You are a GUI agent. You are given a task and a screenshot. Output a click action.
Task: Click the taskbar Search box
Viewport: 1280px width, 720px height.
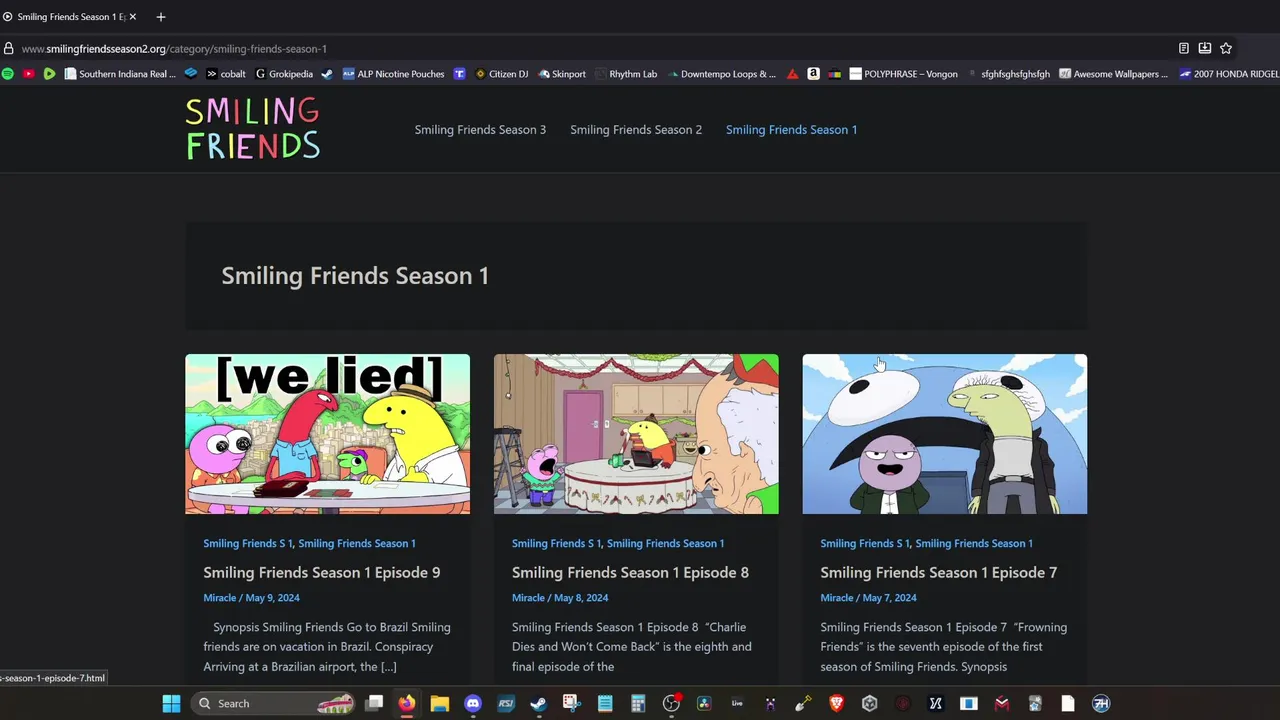coord(273,703)
